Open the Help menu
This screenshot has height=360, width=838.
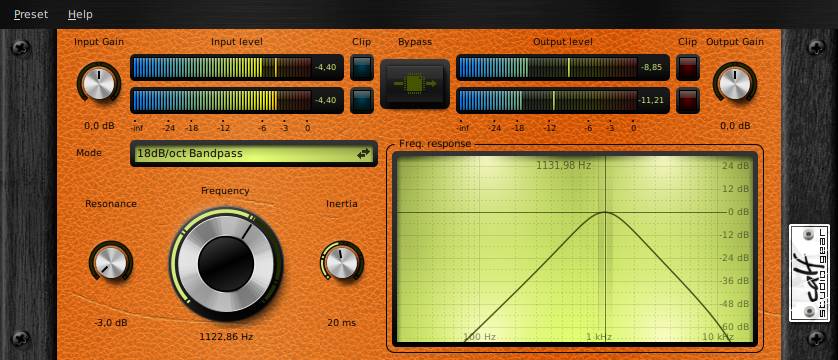pos(80,14)
